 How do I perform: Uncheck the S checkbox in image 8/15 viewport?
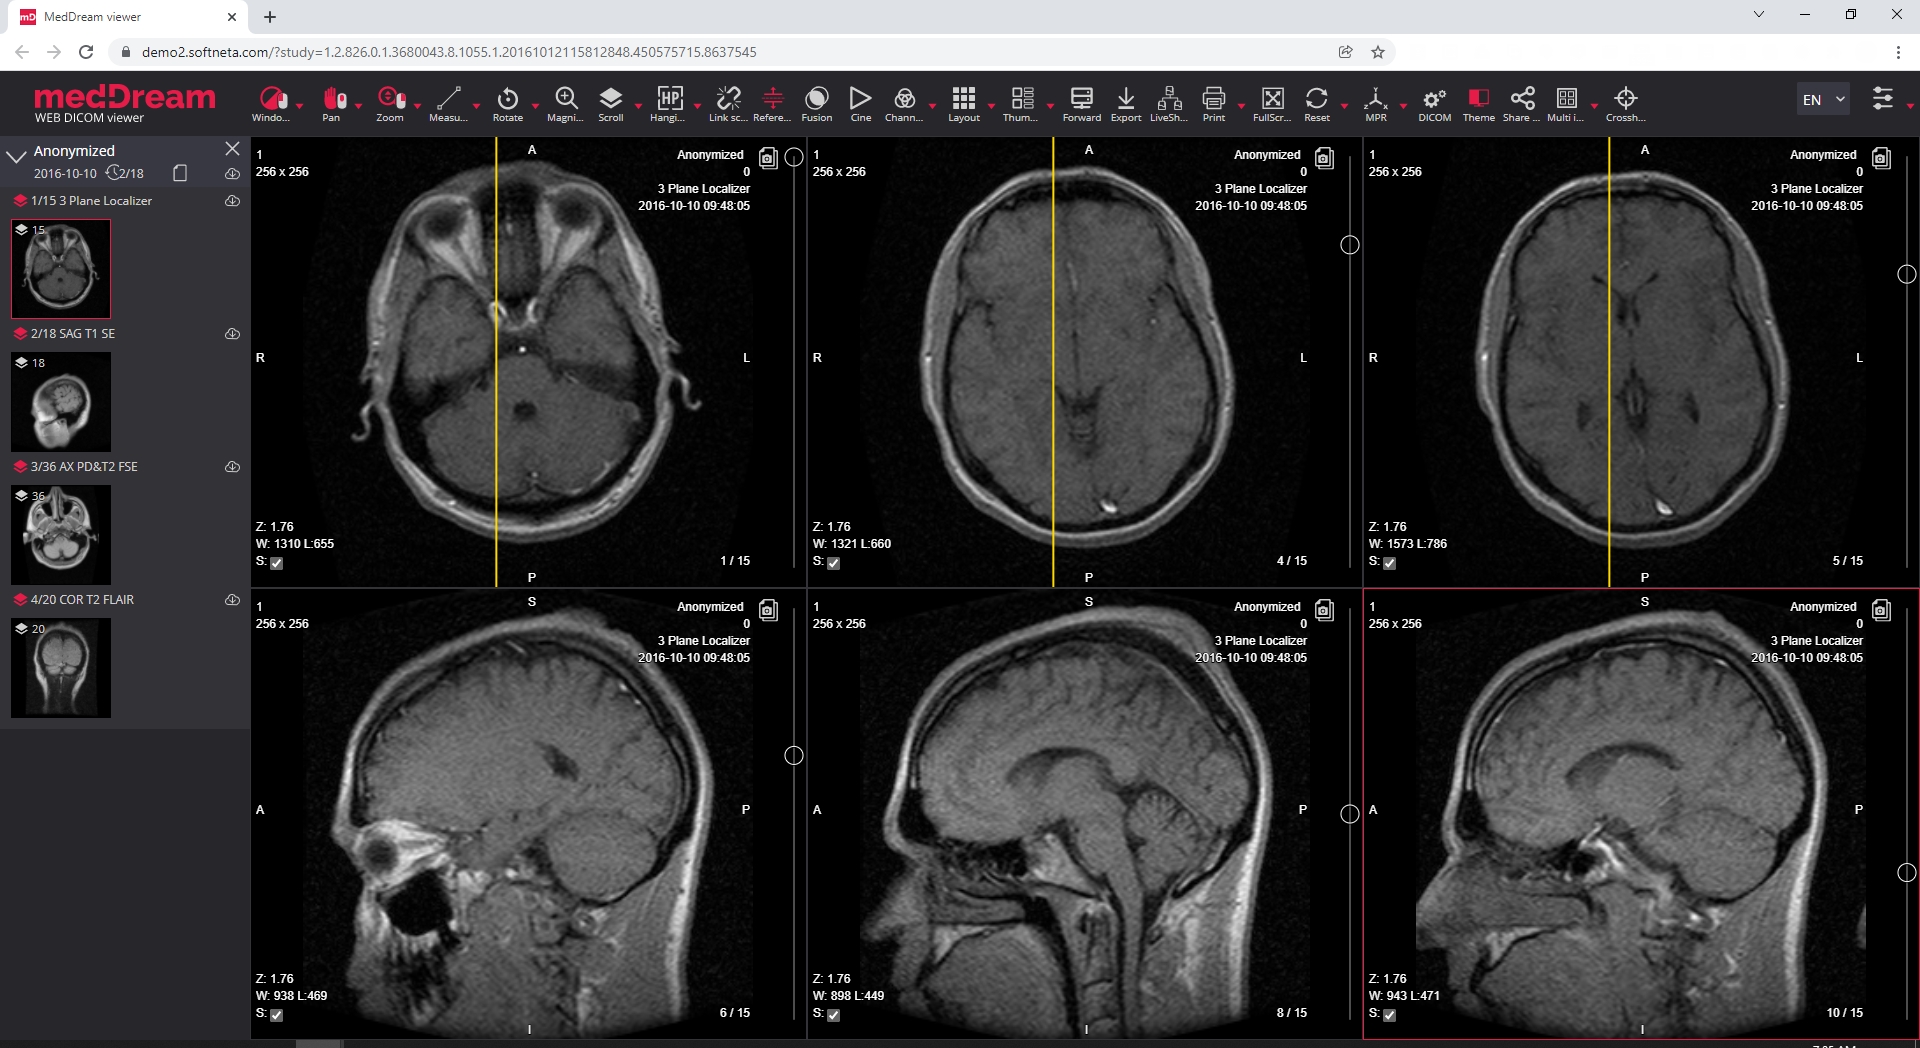pyautogui.click(x=834, y=1015)
